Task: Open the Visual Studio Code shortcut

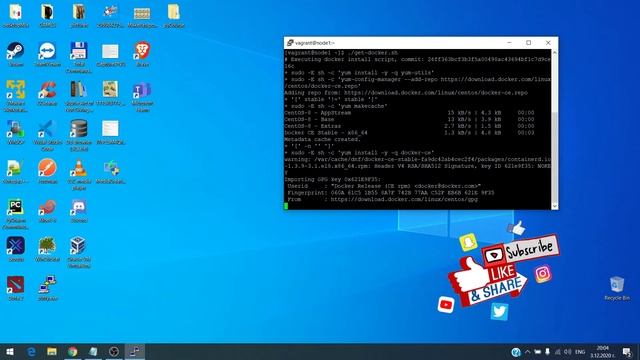Action: tap(47, 135)
